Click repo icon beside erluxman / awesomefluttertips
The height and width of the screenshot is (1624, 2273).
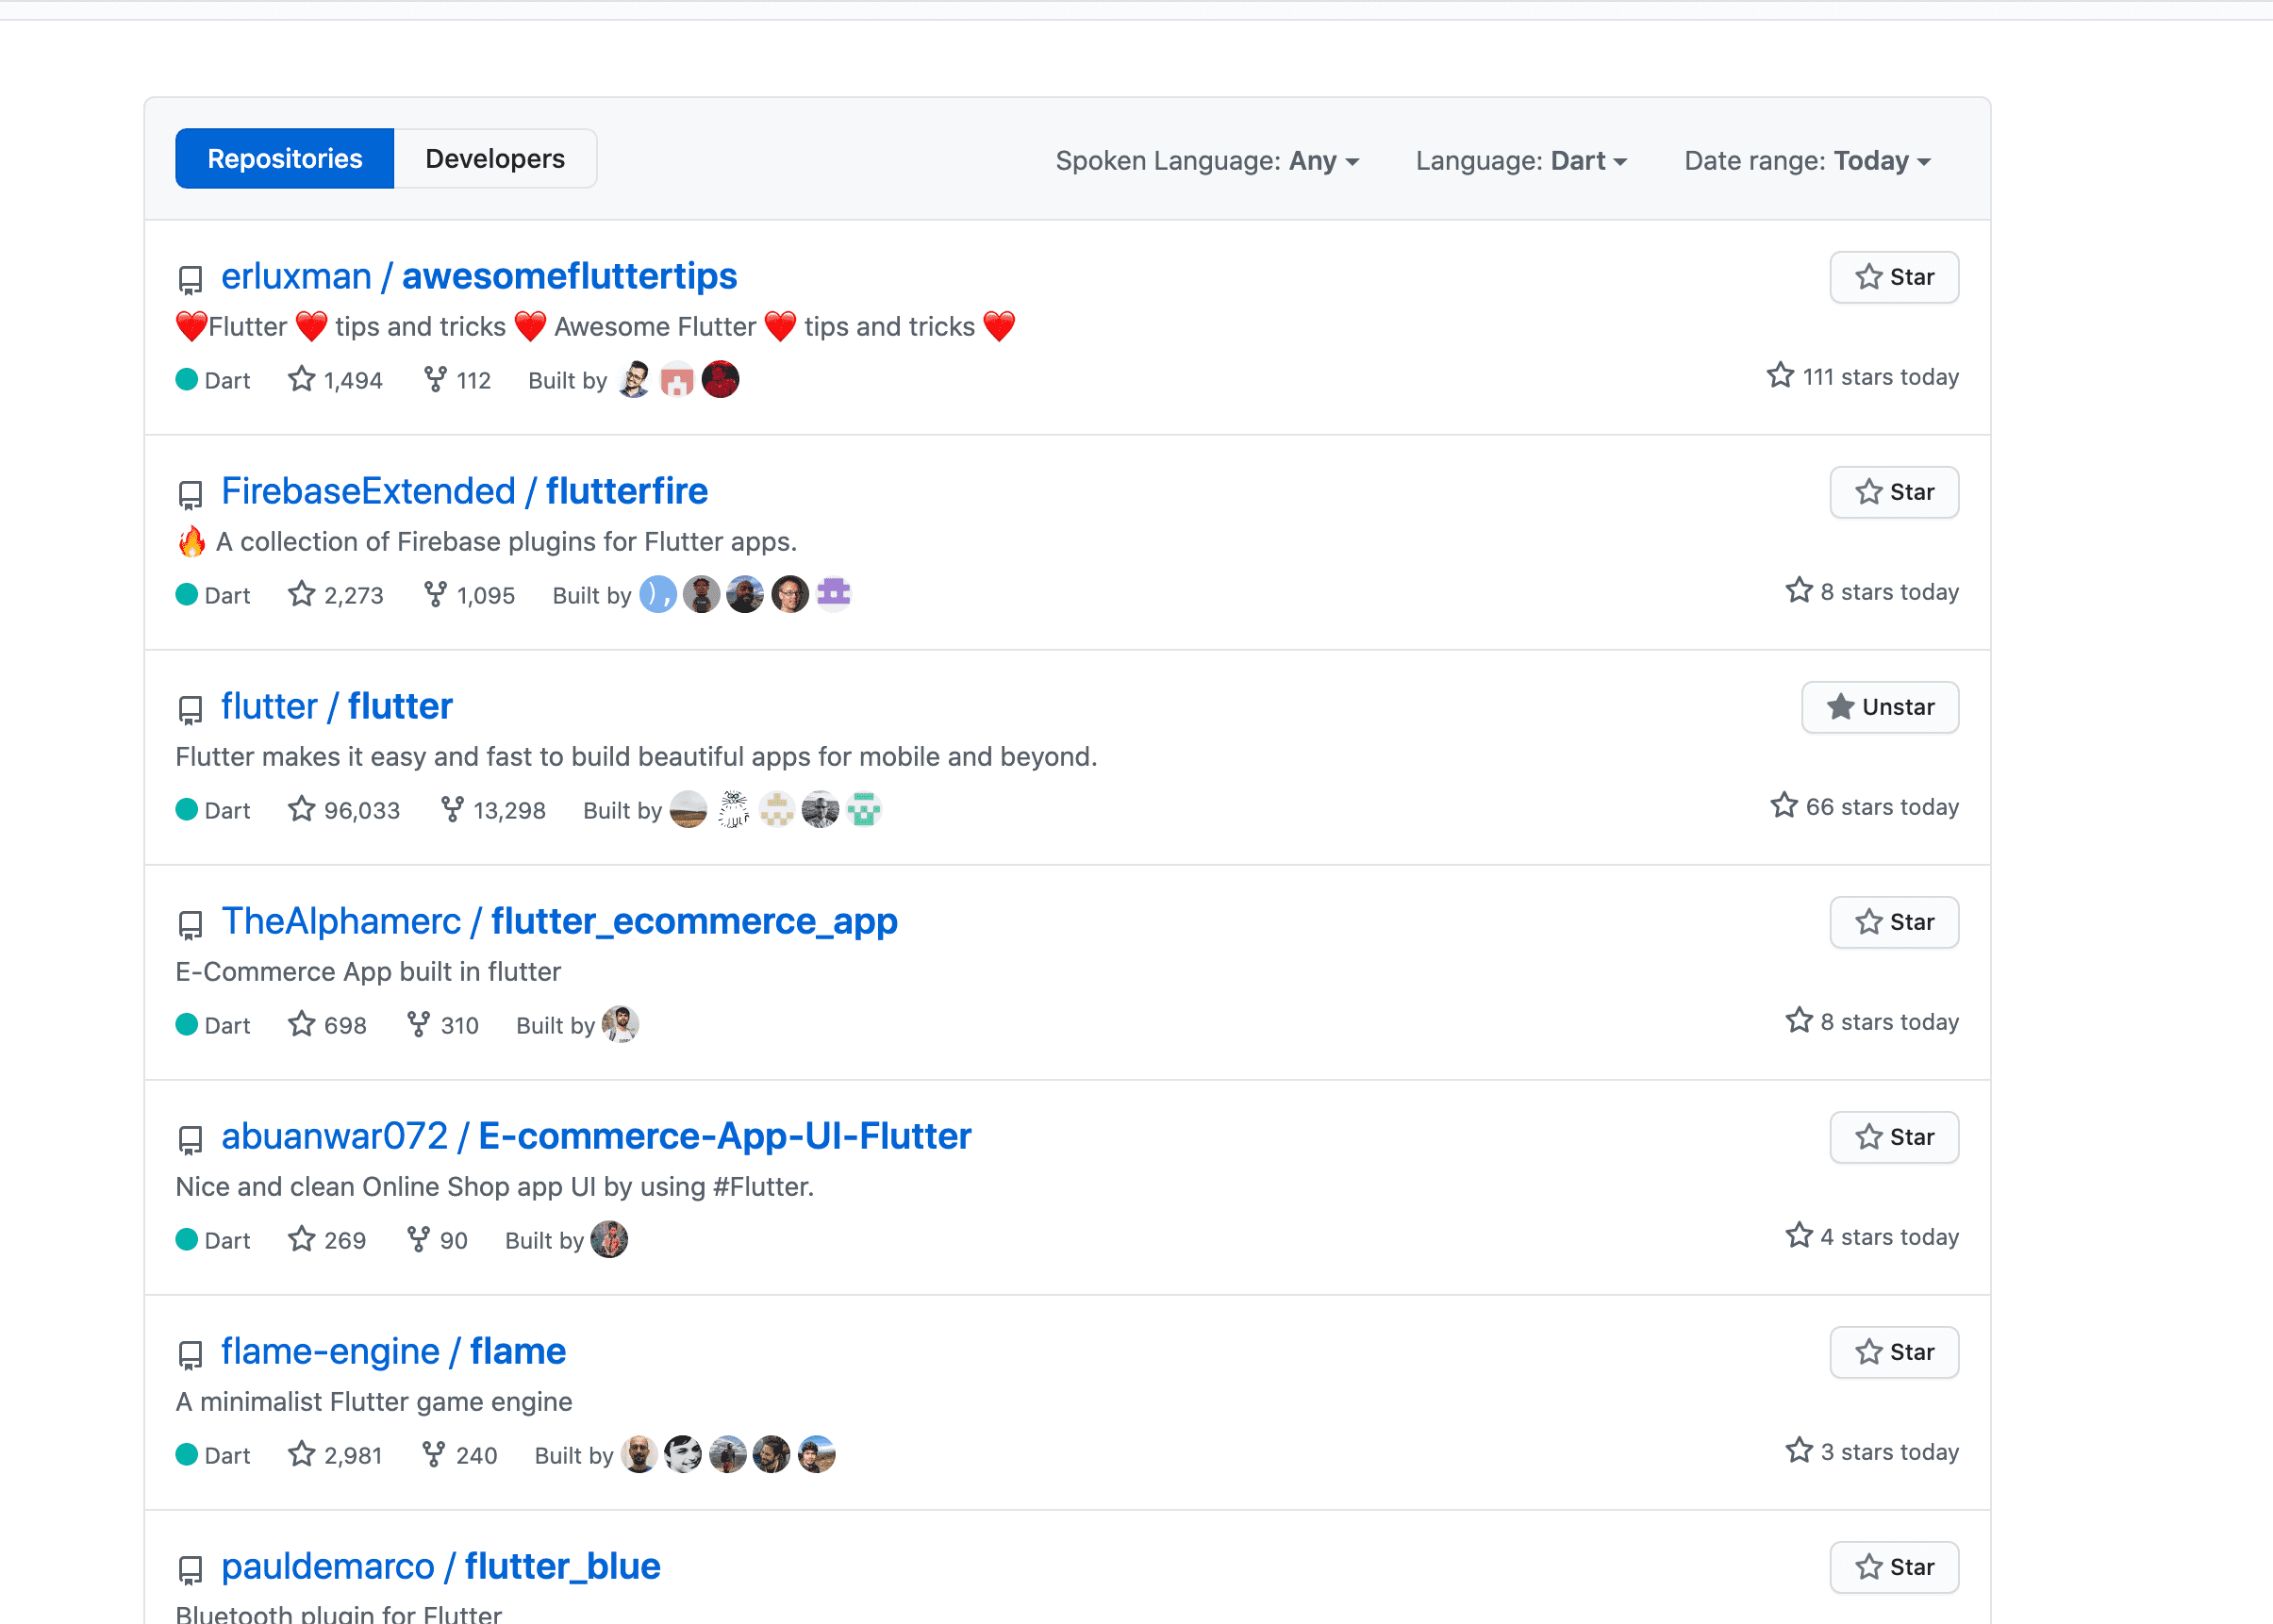190,280
